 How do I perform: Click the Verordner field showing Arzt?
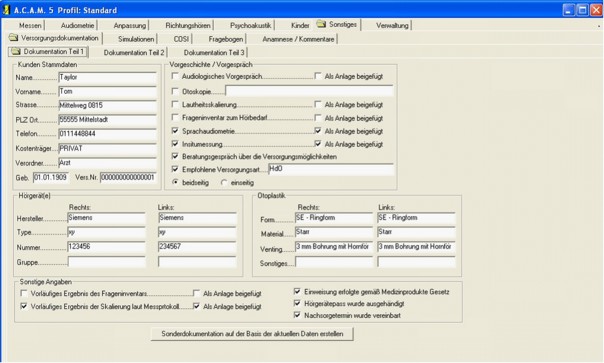click(x=107, y=163)
